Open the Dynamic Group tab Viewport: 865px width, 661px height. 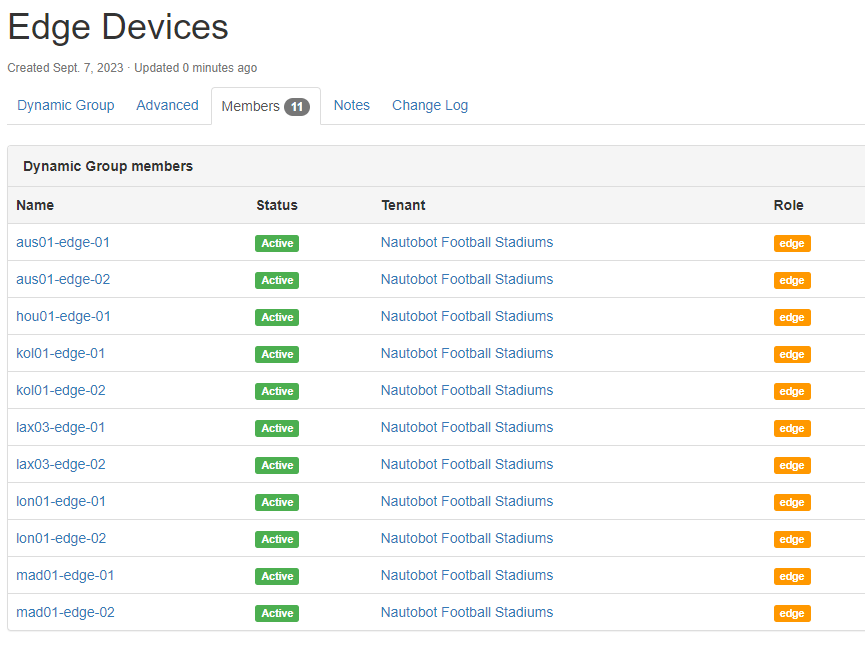66,105
